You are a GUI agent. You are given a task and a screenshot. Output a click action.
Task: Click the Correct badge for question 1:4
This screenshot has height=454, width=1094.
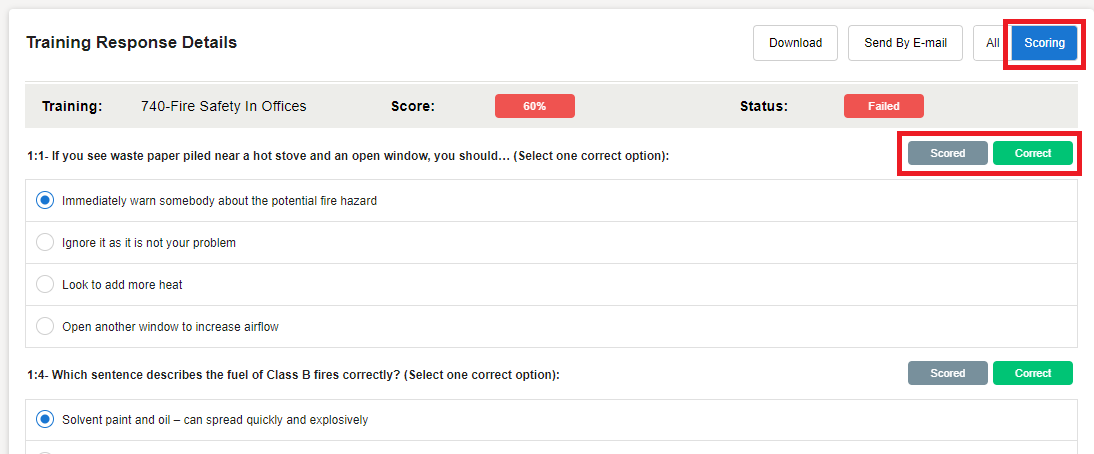point(1032,373)
